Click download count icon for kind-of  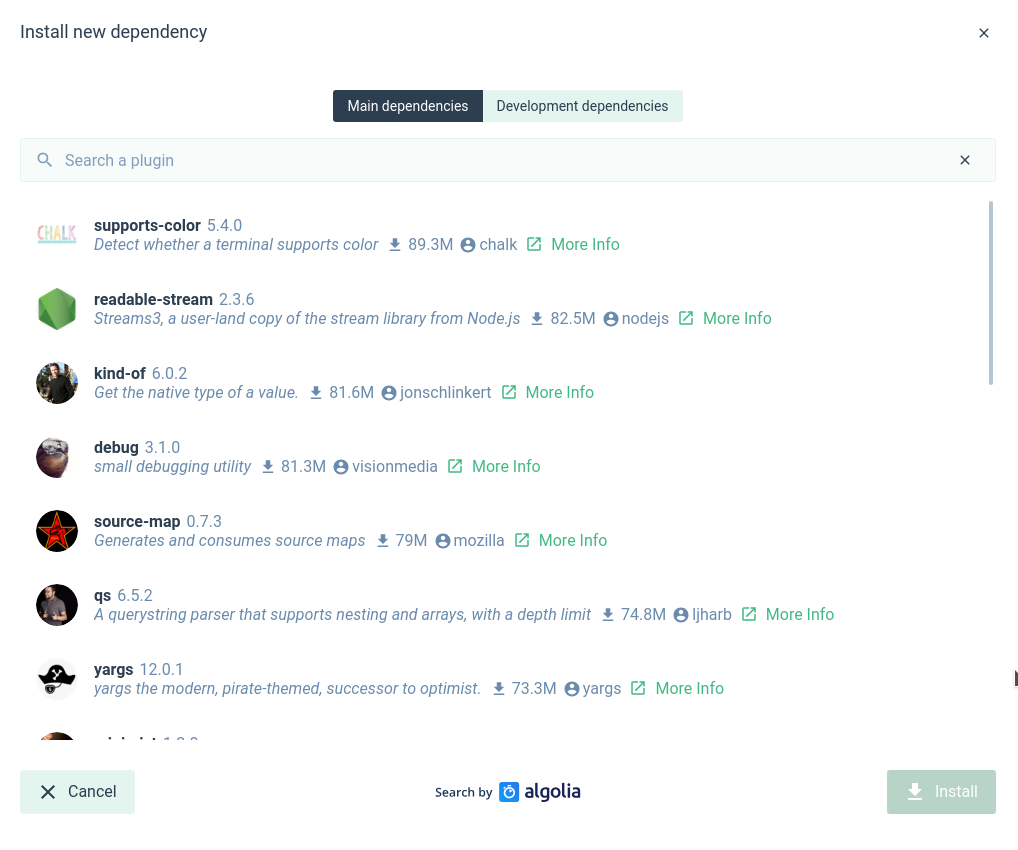coord(316,393)
